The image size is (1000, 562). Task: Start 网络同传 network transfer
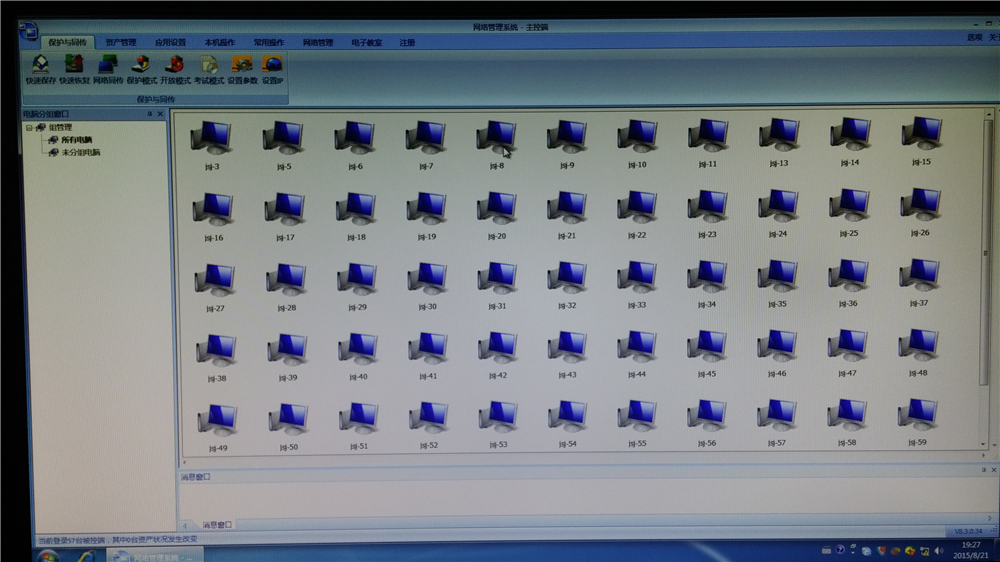pos(108,68)
